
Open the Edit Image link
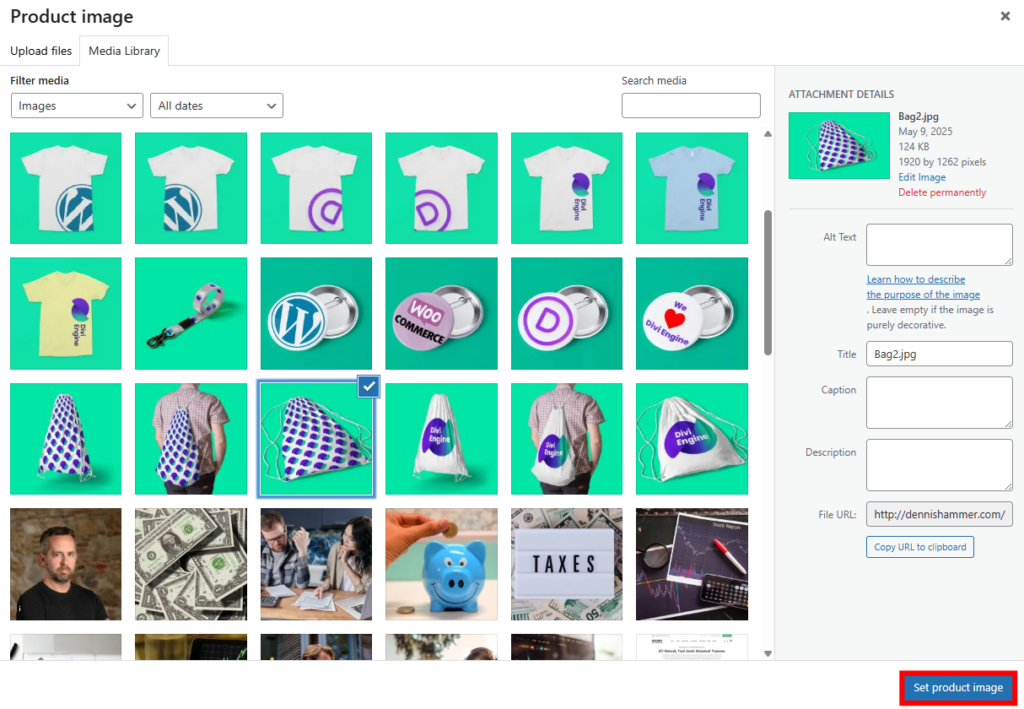(x=922, y=177)
